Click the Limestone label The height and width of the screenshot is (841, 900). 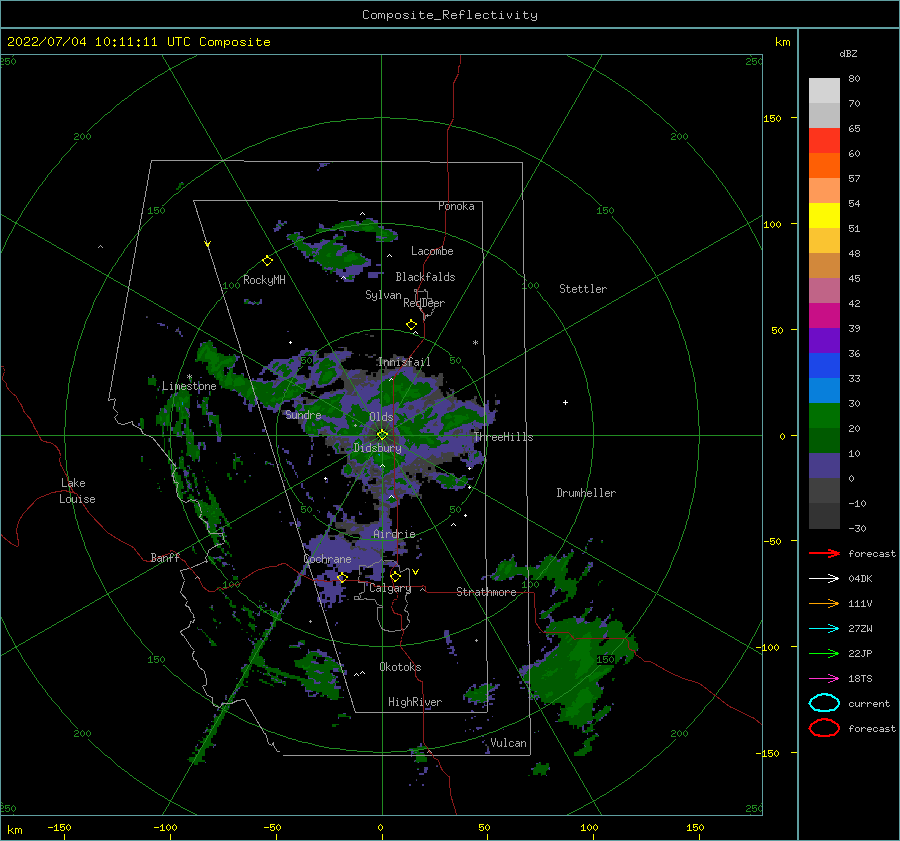tap(189, 386)
